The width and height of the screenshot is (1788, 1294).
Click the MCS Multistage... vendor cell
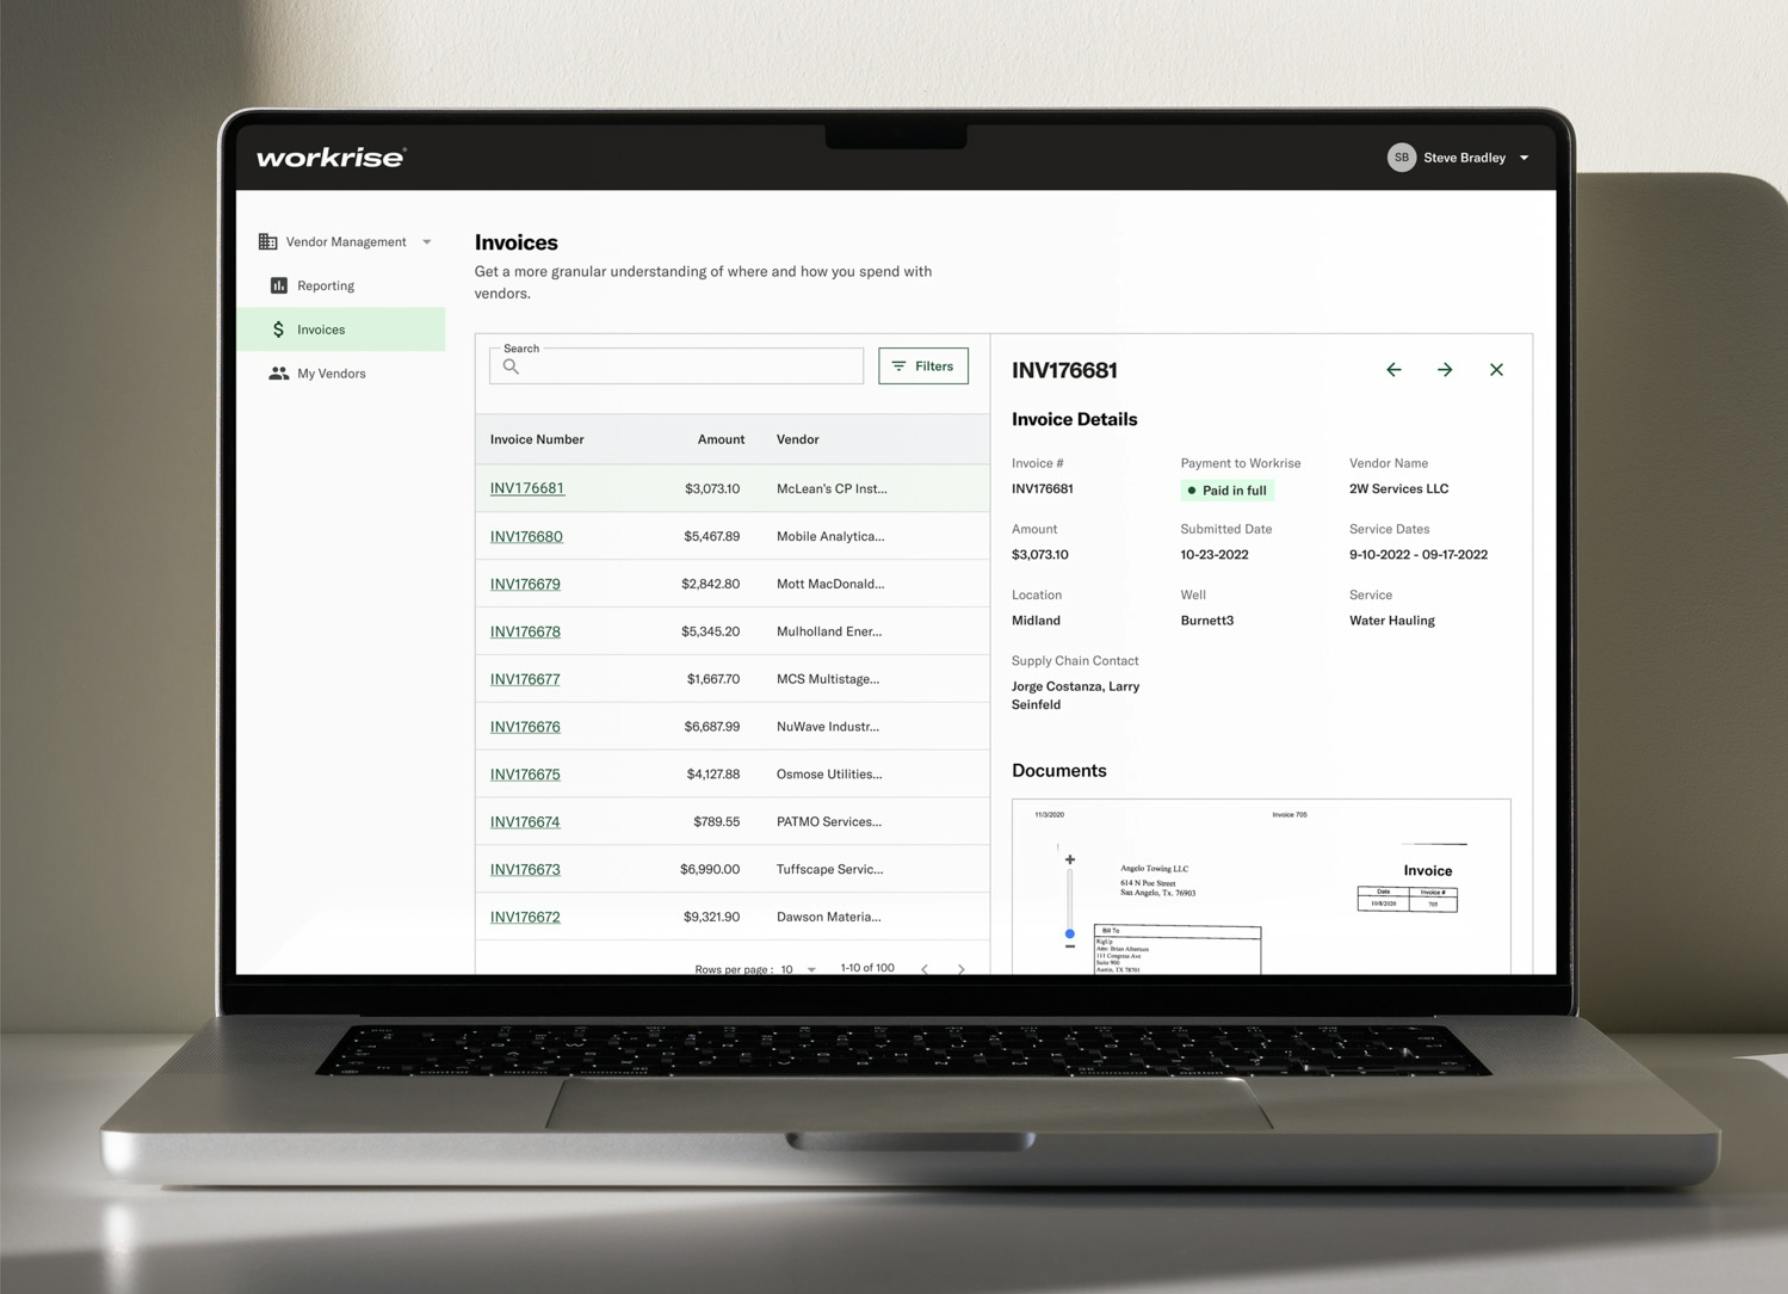[828, 679]
